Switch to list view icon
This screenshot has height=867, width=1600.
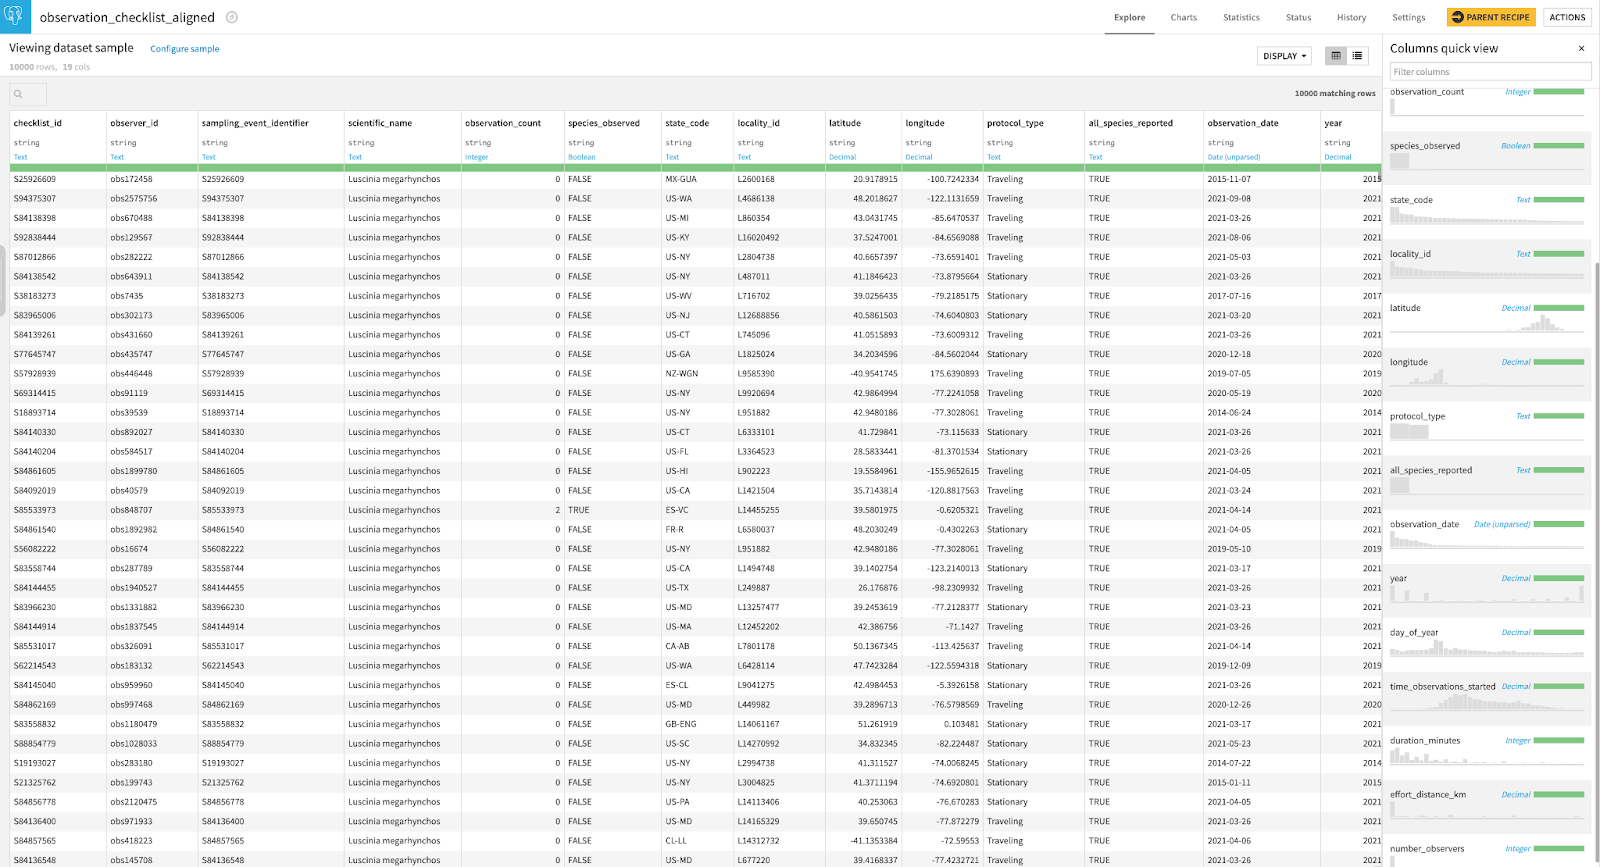[x=1357, y=56]
